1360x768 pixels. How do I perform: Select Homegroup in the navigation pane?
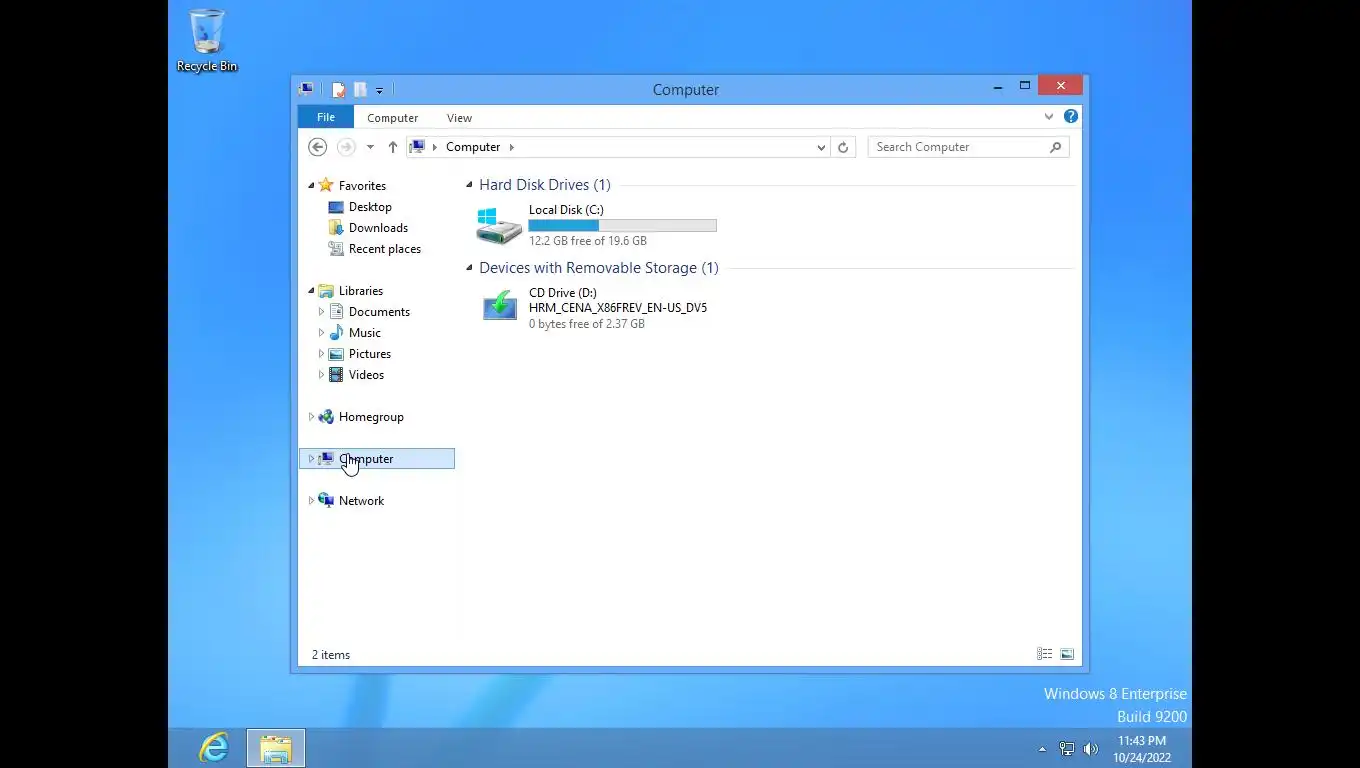[371, 417]
